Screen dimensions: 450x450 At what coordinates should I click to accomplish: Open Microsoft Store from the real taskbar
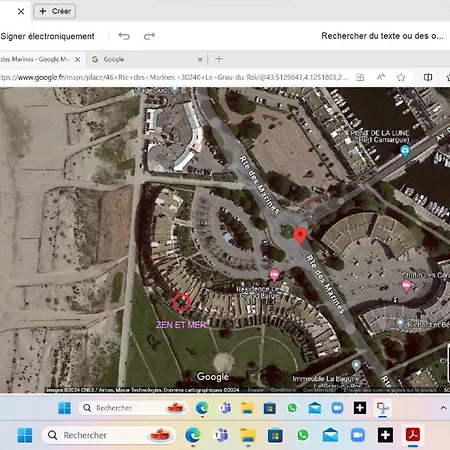click(x=275, y=435)
